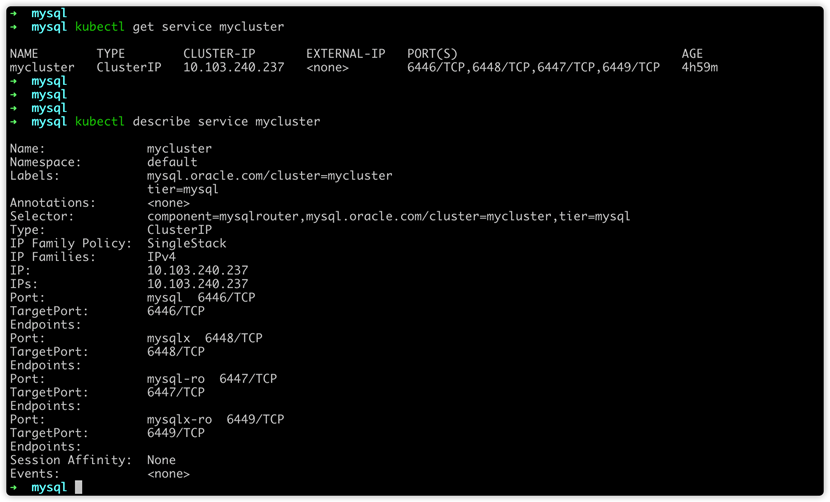Viewport: 830px width, 502px height.
Task: Click the 'Session Affinity:' label
Action: point(70,460)
